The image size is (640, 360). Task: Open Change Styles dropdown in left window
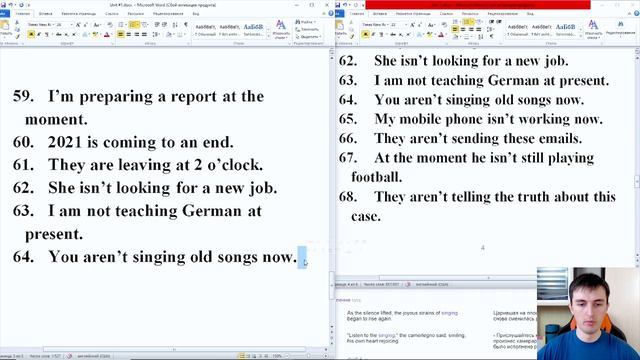(x=281, y=29)
